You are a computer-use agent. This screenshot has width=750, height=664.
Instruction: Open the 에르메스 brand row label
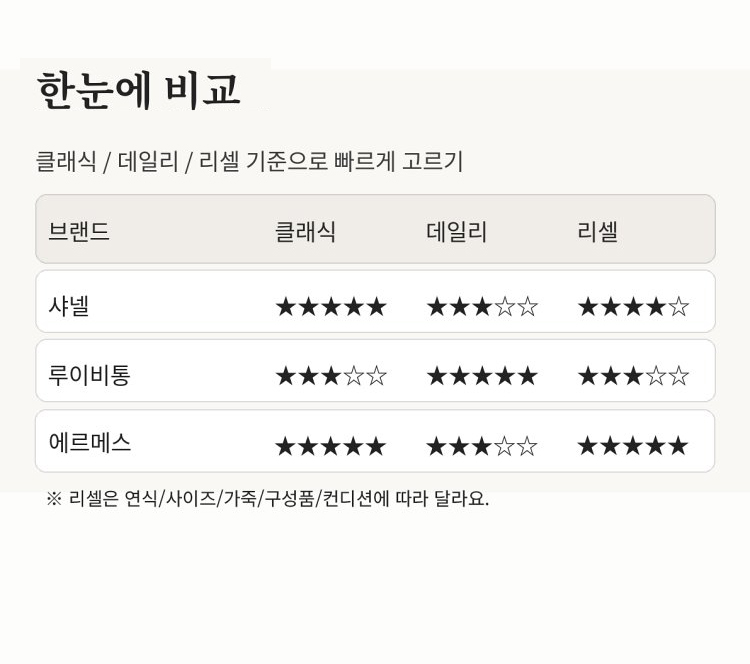89,443
